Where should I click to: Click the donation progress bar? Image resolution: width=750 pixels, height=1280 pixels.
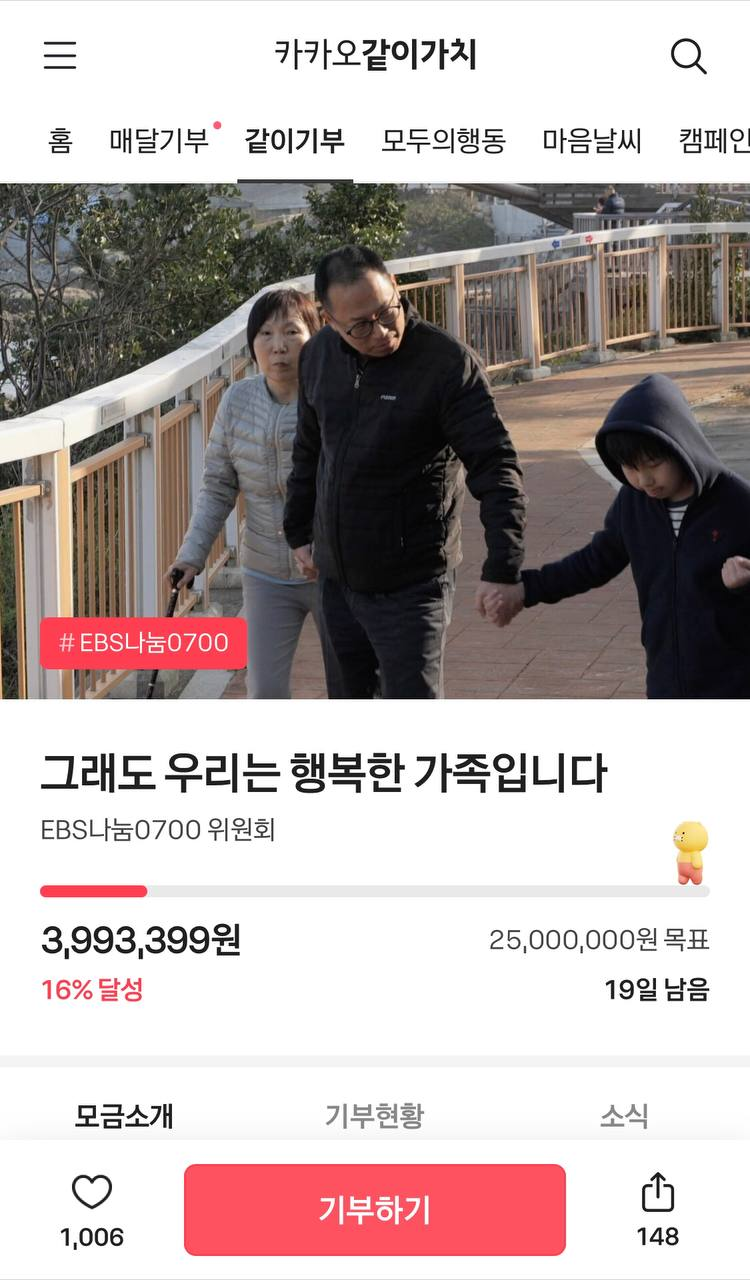pyautogui.click(x=375, y=891)
